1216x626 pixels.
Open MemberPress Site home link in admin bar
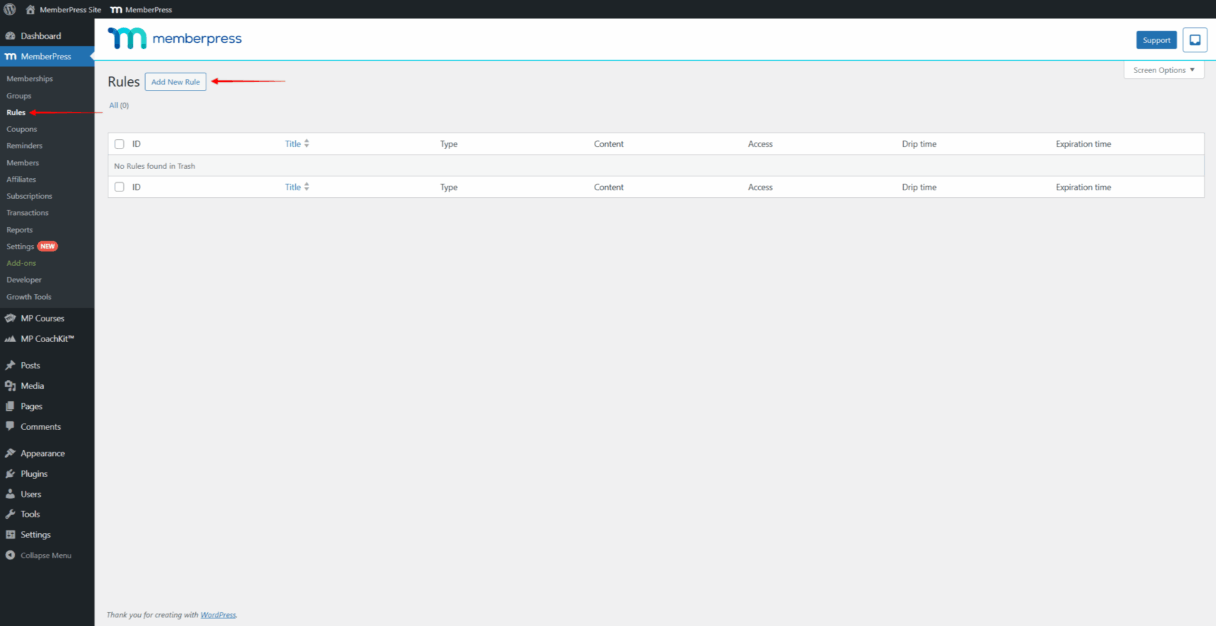(63, 9)
